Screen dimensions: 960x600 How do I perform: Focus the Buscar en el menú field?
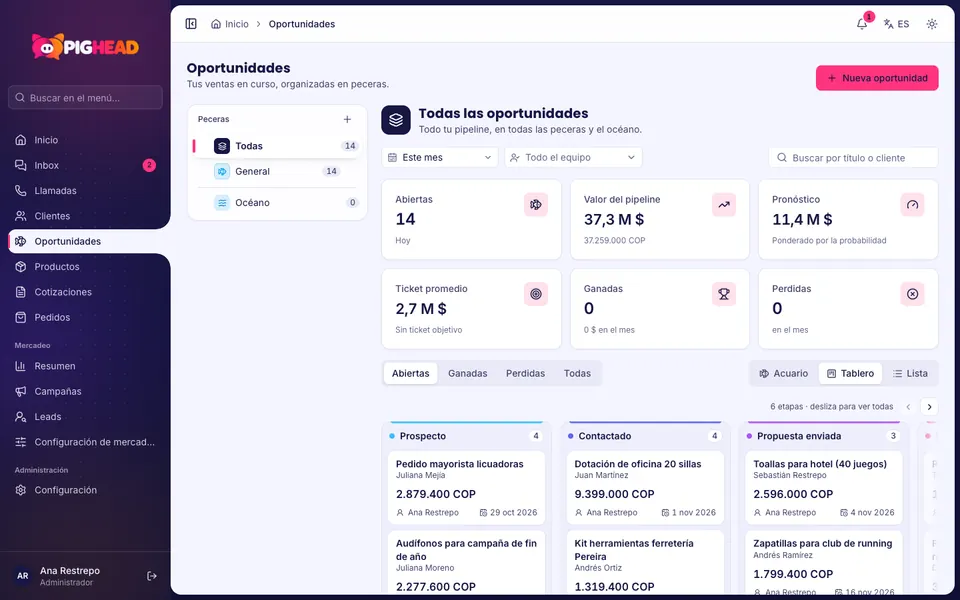[86, 97]
